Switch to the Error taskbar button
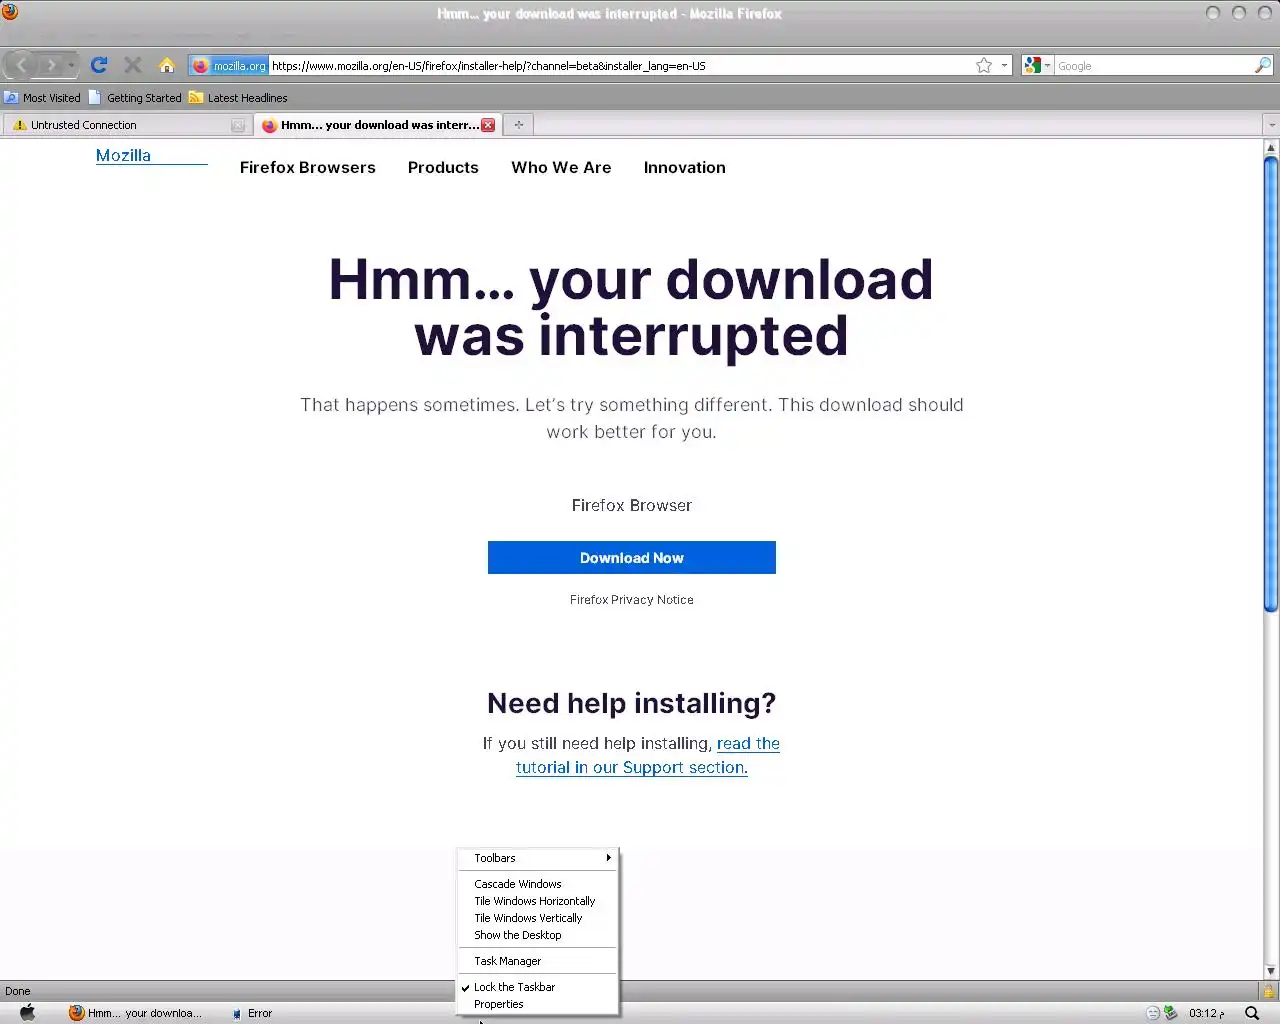This screenshot has height=1024, width=1280. 252,1013
